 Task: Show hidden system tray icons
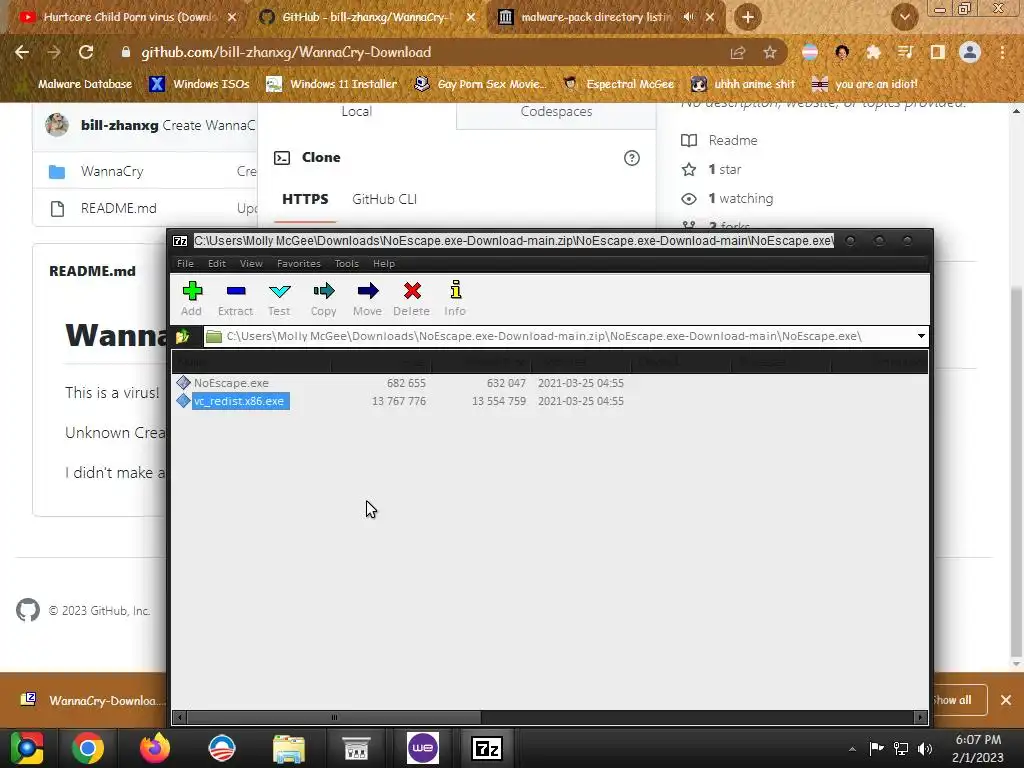click(x=852, y=749)
